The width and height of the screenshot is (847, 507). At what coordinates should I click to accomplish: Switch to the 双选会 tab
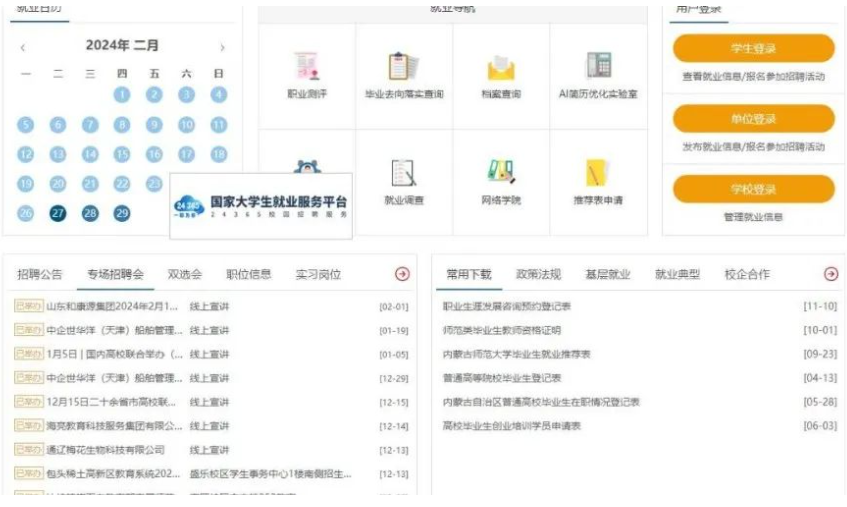pyautogui.click(x=184, y=275)
